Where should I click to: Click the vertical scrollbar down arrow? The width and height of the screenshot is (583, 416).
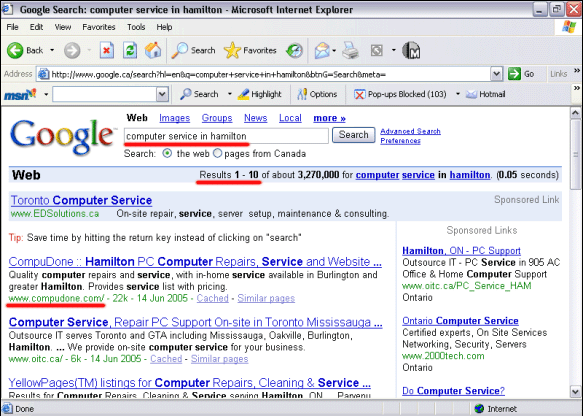tap(575, 391)
